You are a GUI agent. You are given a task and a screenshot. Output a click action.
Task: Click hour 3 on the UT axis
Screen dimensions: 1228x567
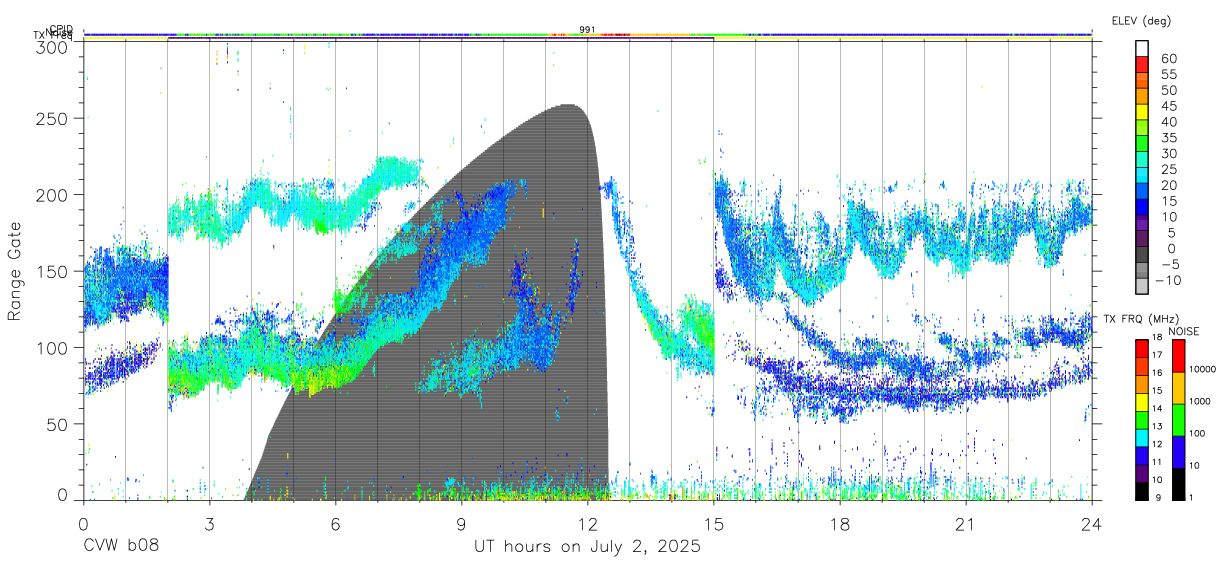(209, 523)
